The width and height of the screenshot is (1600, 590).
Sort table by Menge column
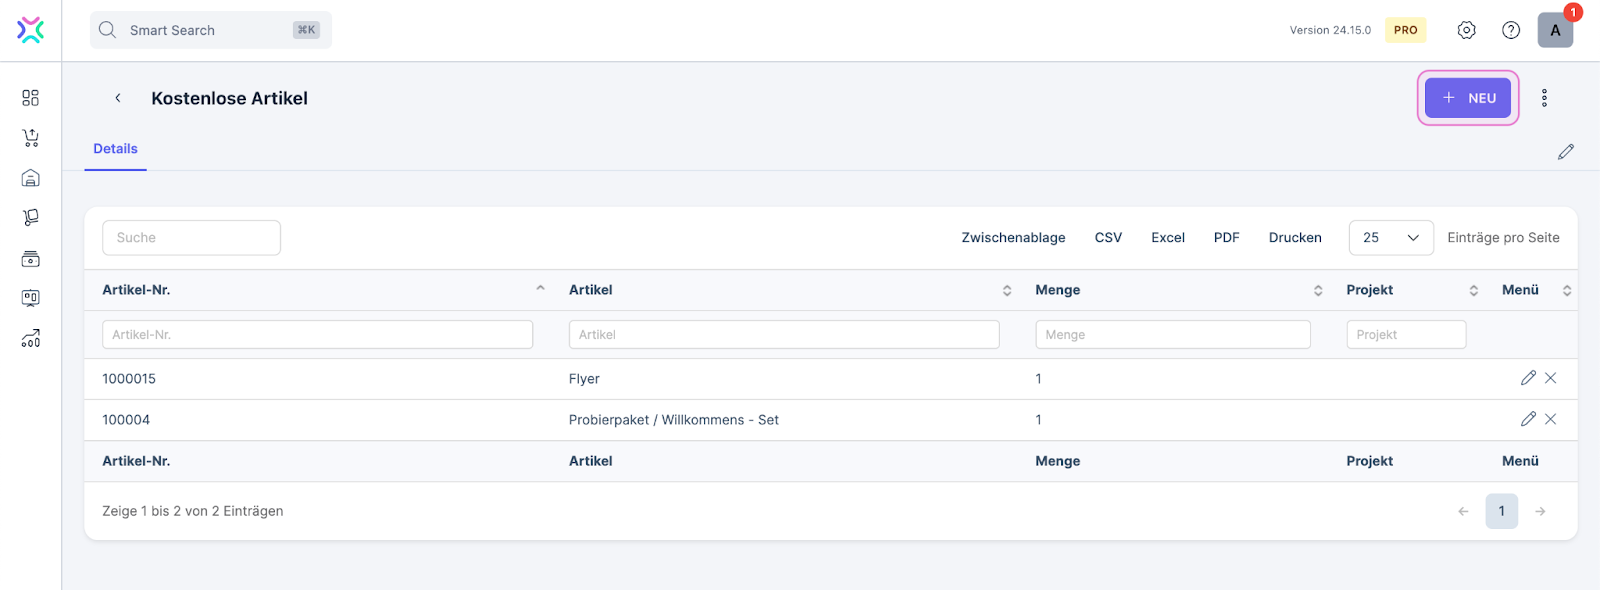coord(1058,290)
